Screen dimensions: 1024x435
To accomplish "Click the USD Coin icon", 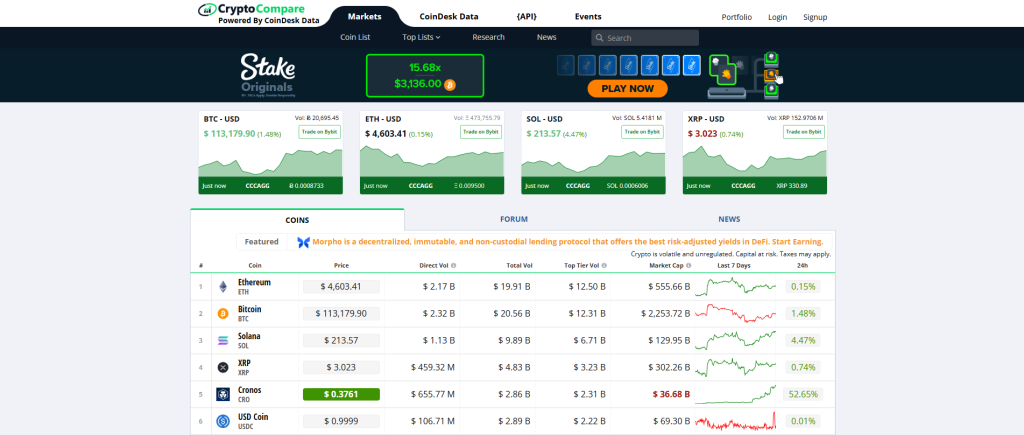I will 223,422.
